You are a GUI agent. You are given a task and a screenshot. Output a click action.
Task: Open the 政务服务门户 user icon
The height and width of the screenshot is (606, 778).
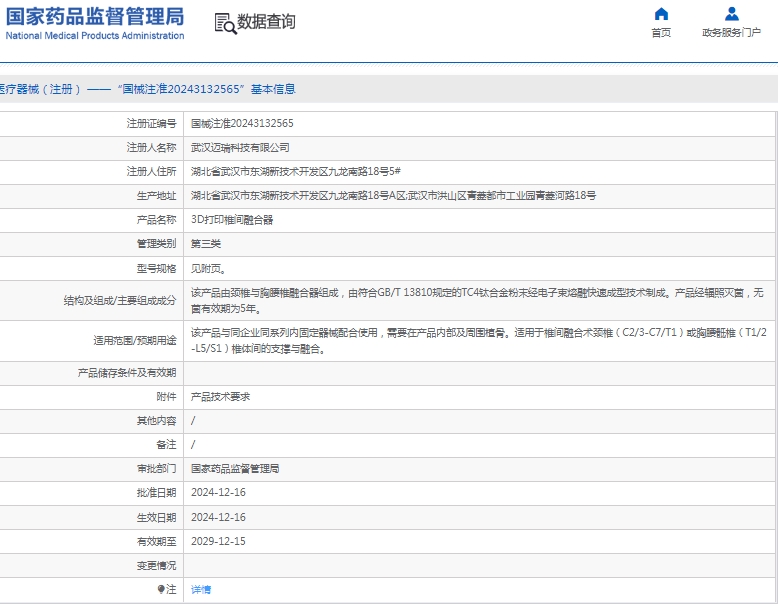tap(731, 14)
